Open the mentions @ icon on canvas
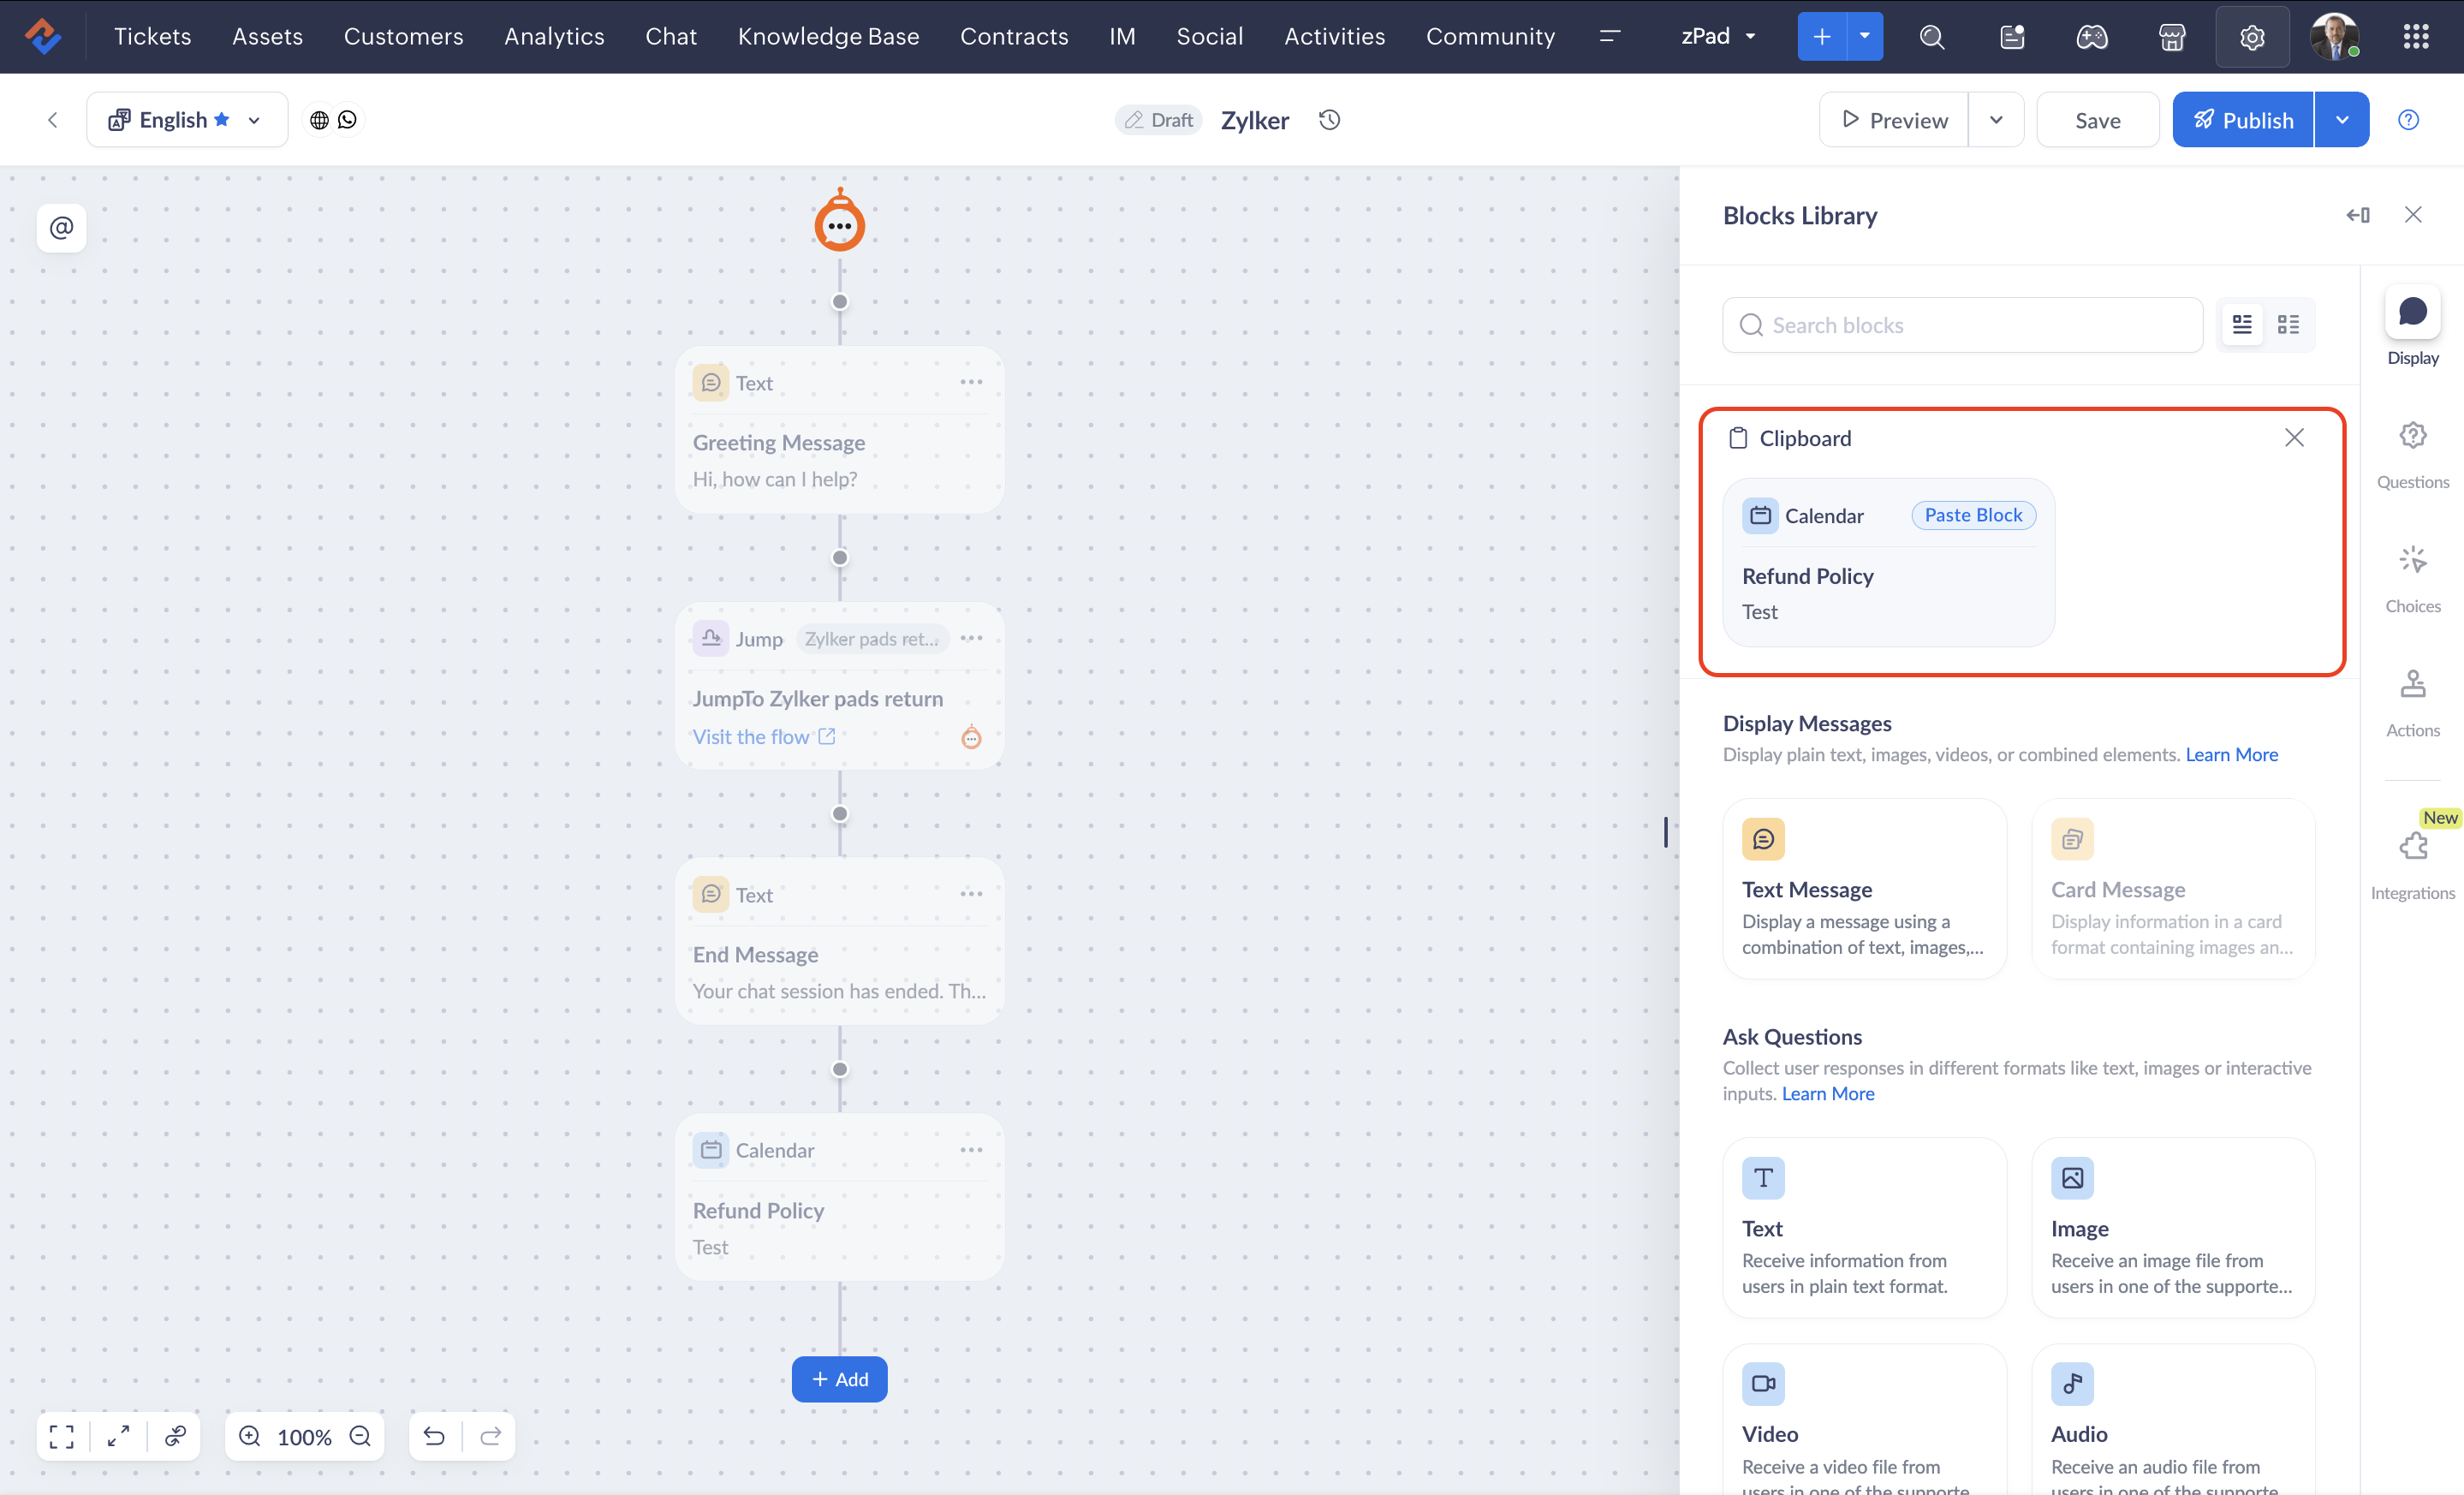 [x=61, y=227]
